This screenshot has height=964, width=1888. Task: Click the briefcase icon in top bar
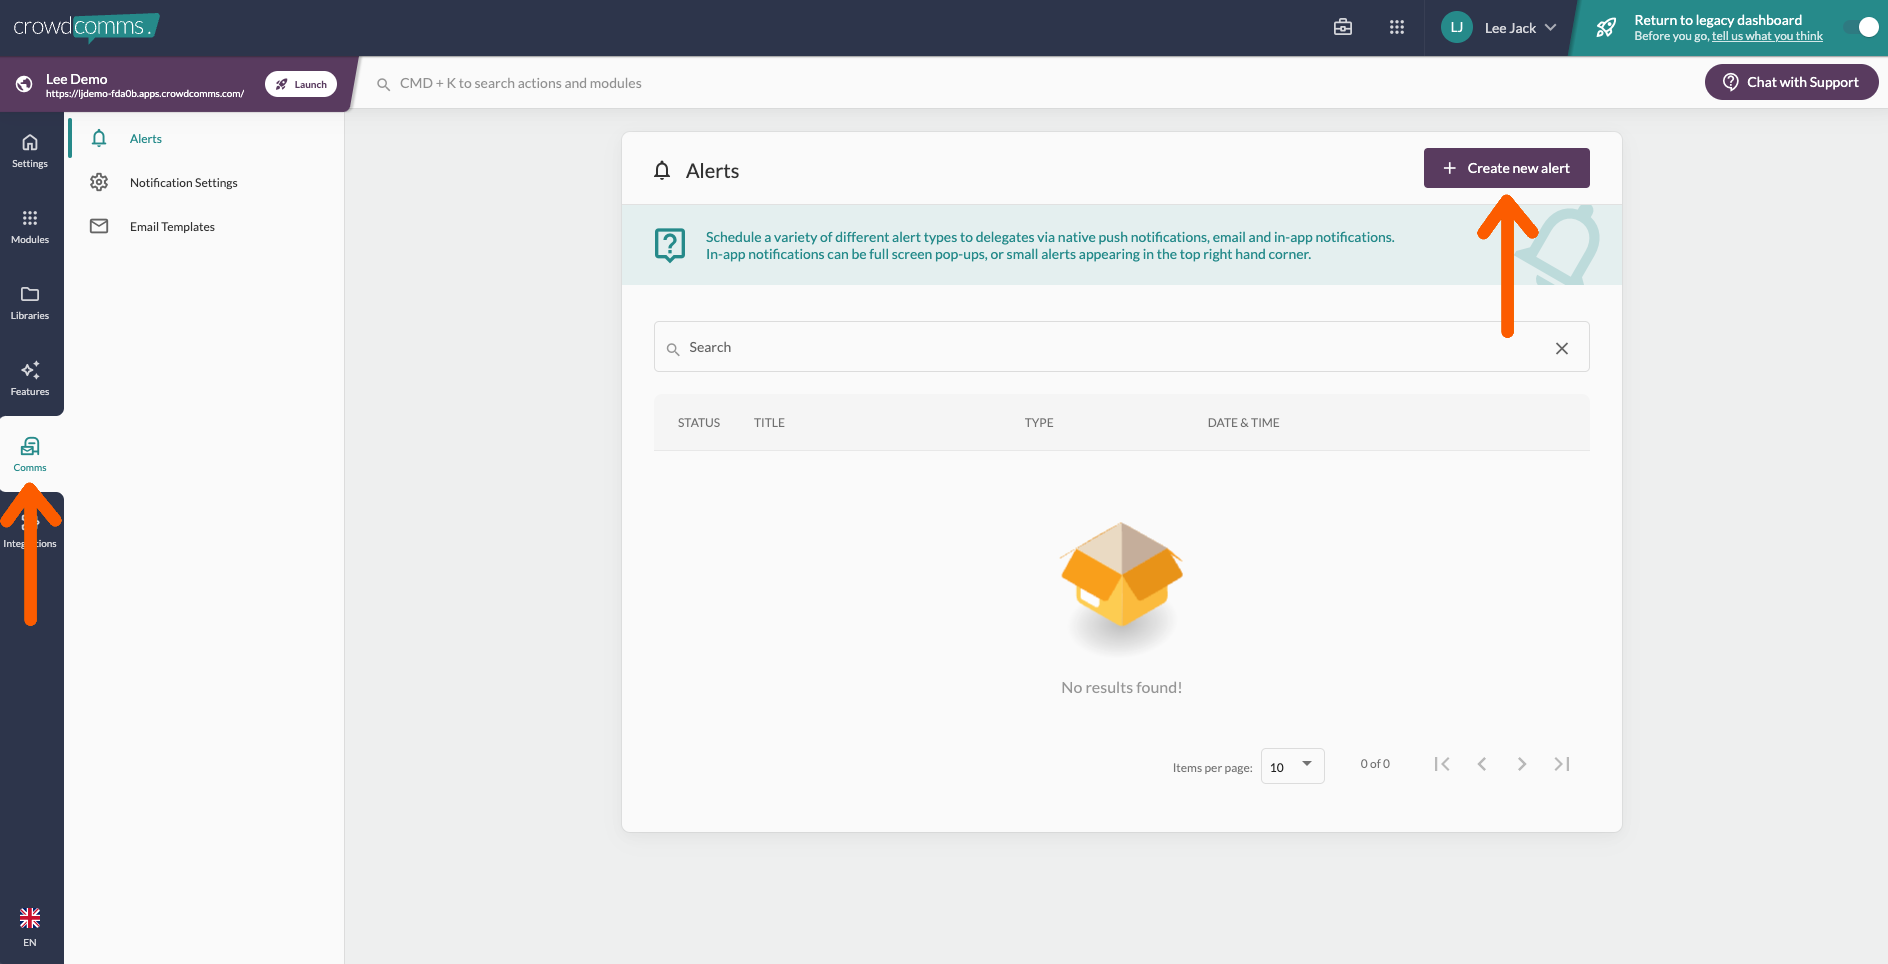coord(1343,28)
